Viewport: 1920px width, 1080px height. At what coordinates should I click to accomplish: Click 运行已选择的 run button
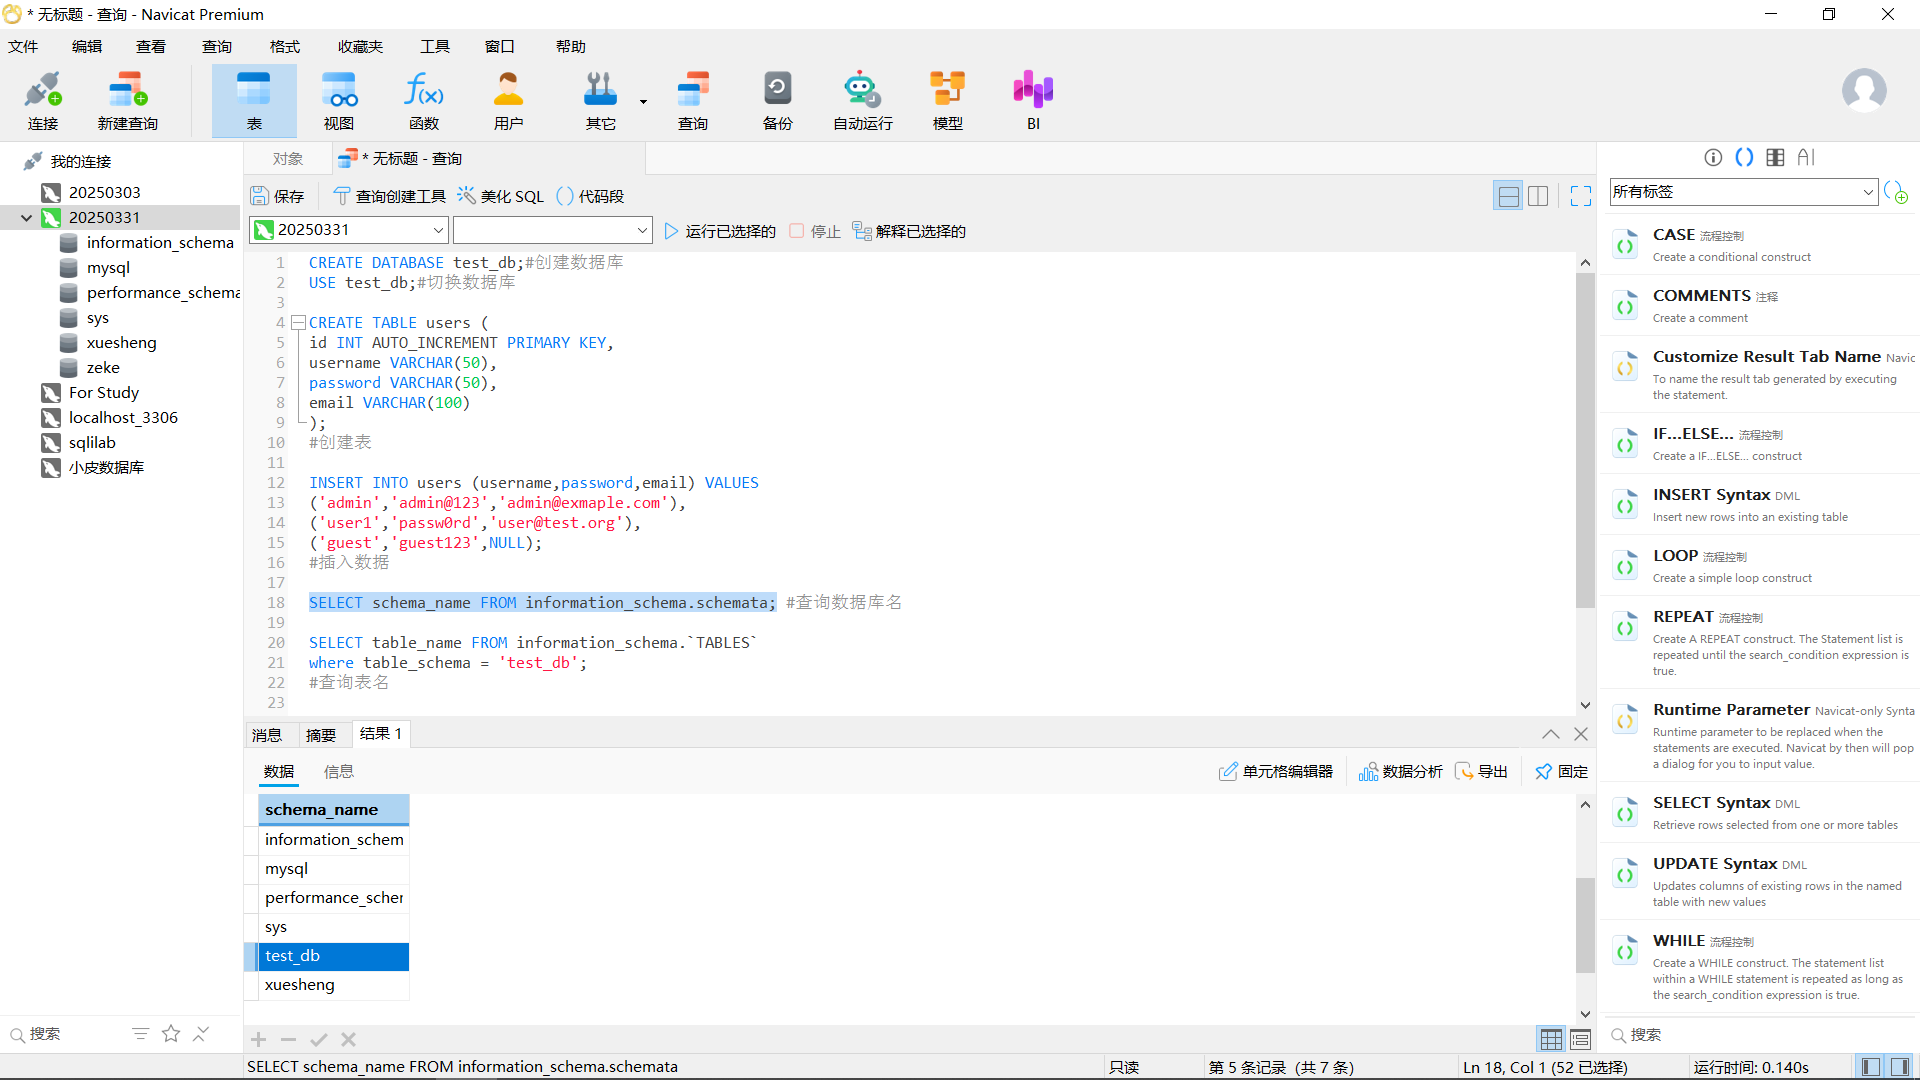(x=720, y=231)
